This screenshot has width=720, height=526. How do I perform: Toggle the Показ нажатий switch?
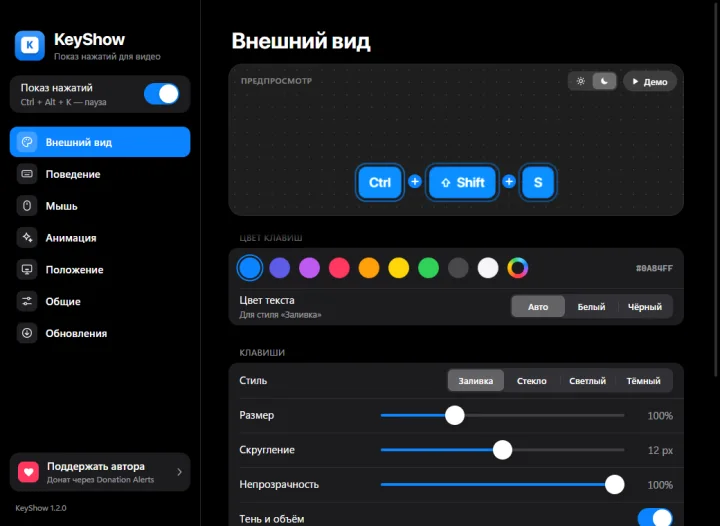tap(161, 94)
